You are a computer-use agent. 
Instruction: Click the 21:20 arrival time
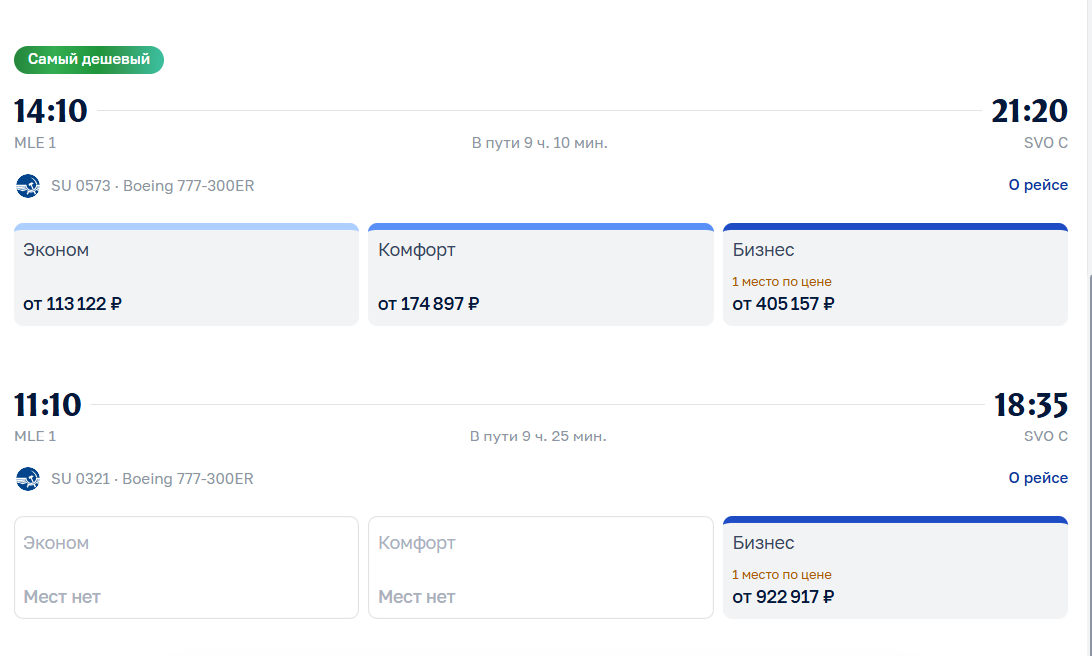click(1029, 111)
